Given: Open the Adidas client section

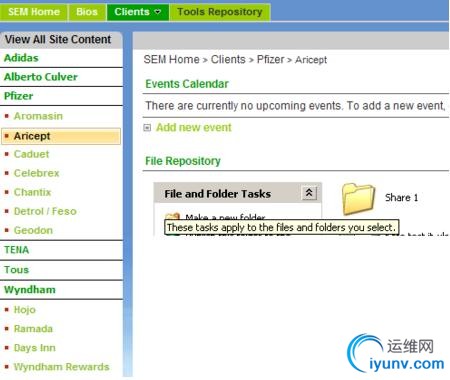Looking at the screenshot, I should click(21, 58).
